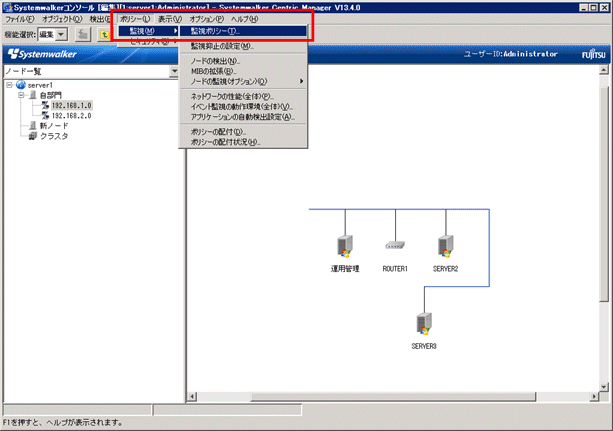Viewport: 613px width, 431px height.
Task: Collapse the server1 tree node
Action: pos(9,85)
